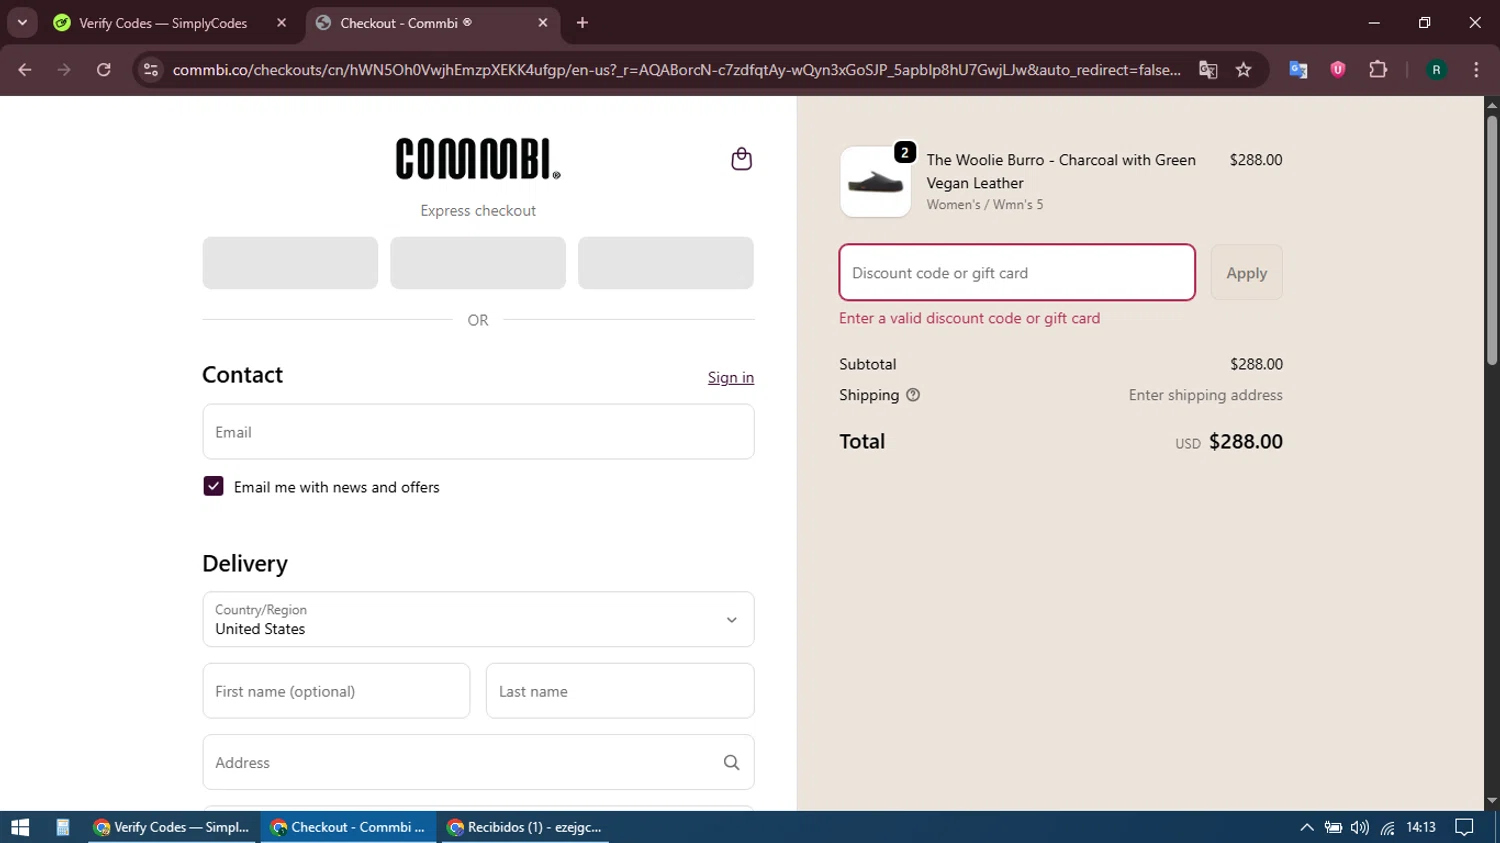Click the Discount code or gift card field
This screenshot has height=843, width=1500.
(1017, 272)
